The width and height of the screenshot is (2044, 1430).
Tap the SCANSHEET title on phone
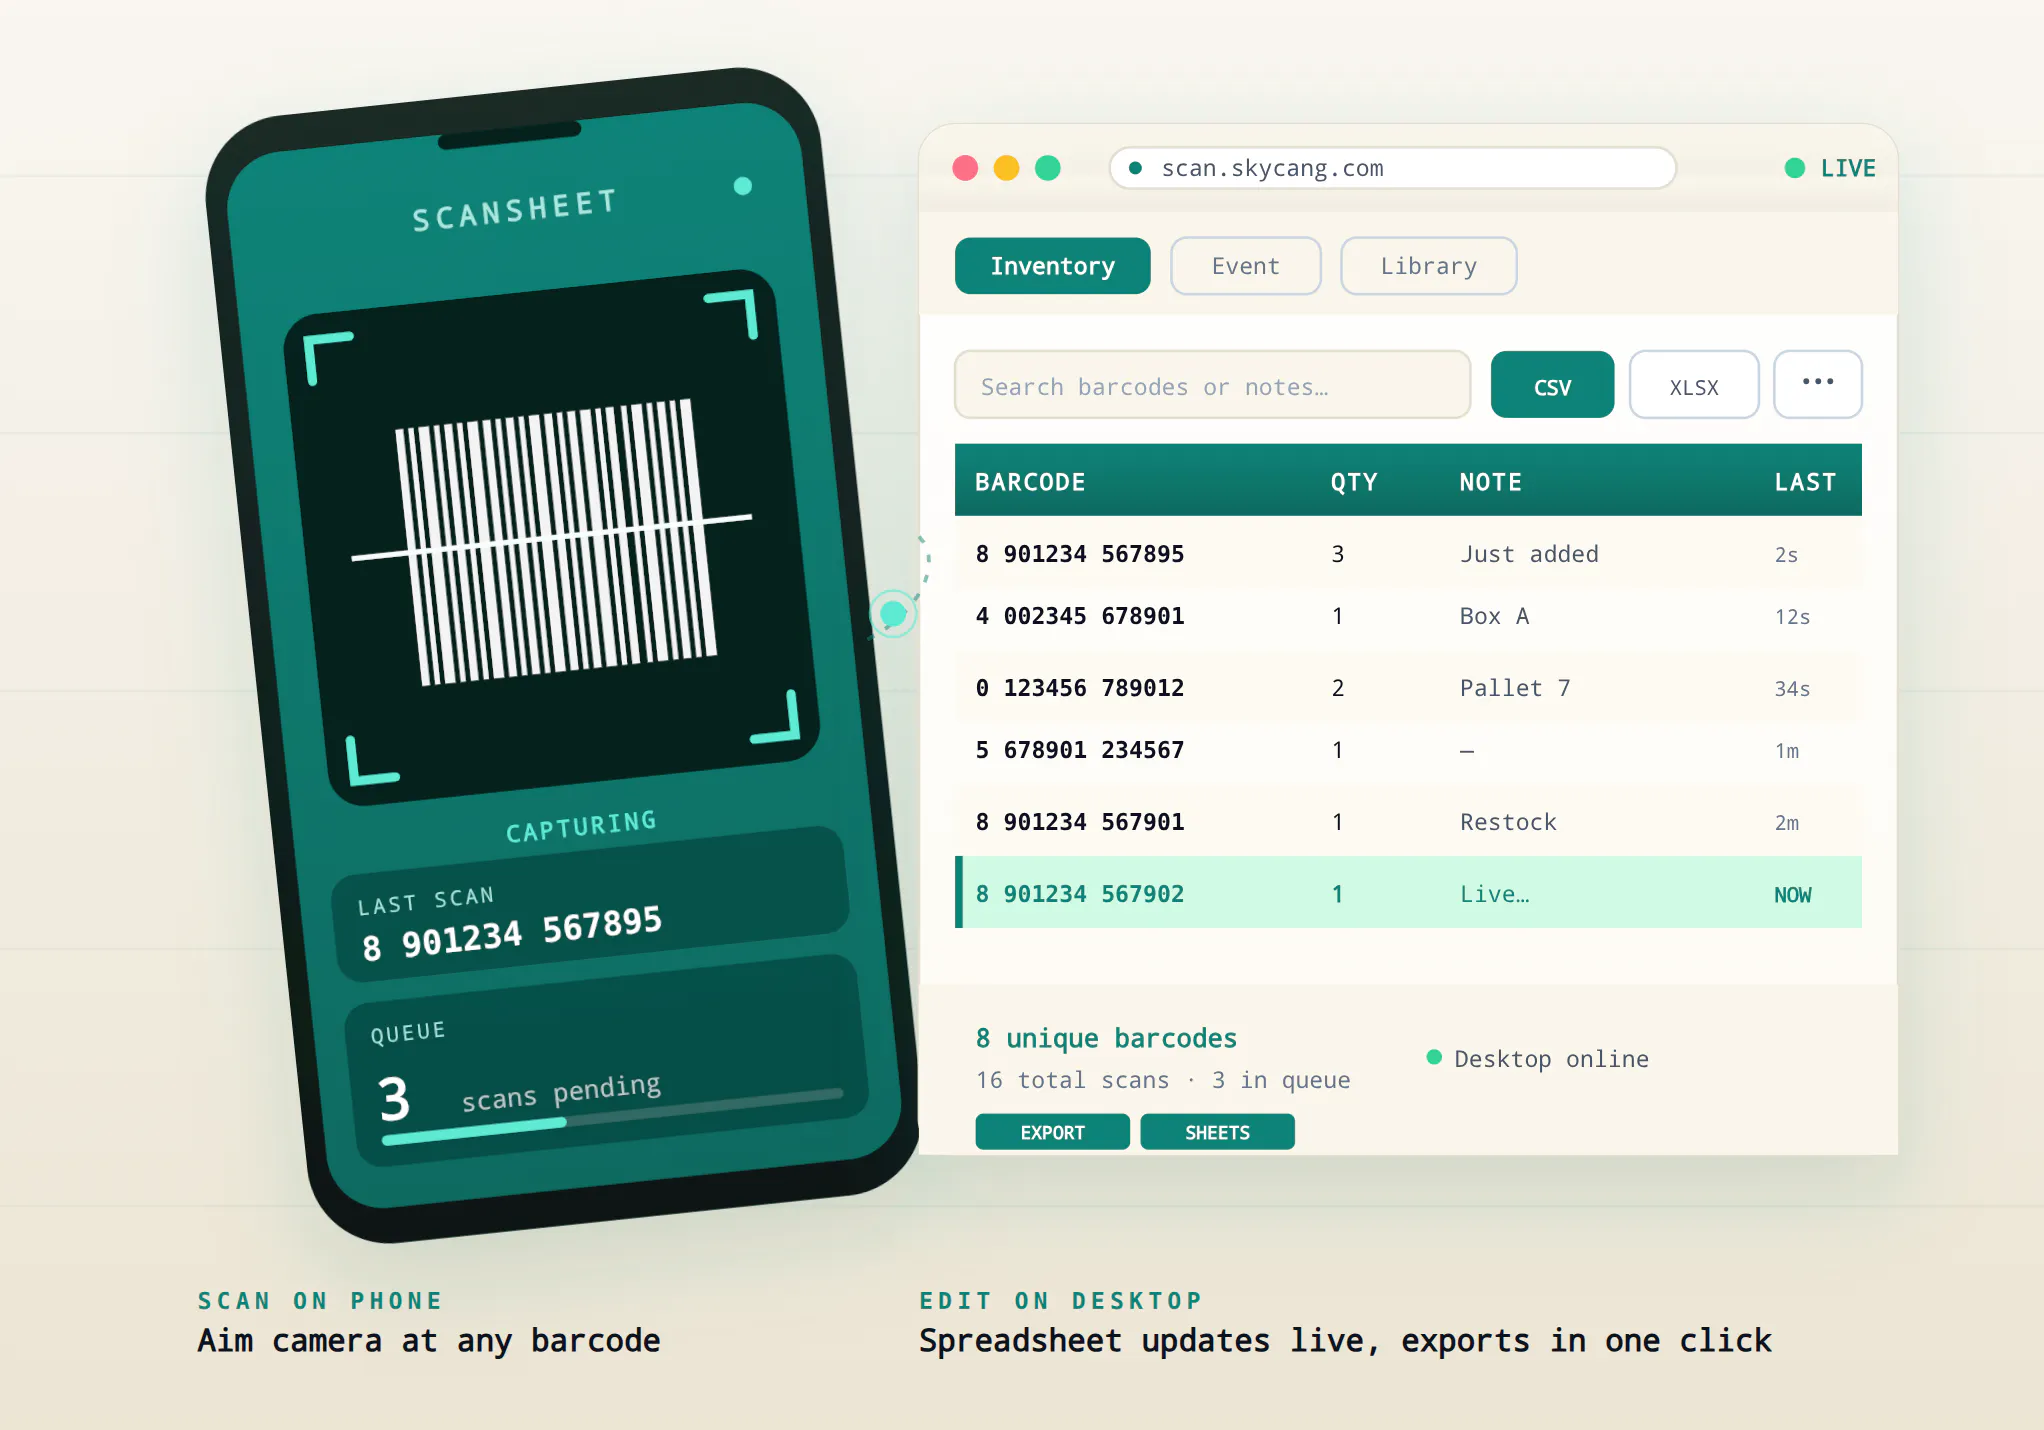tap(514, 210)
